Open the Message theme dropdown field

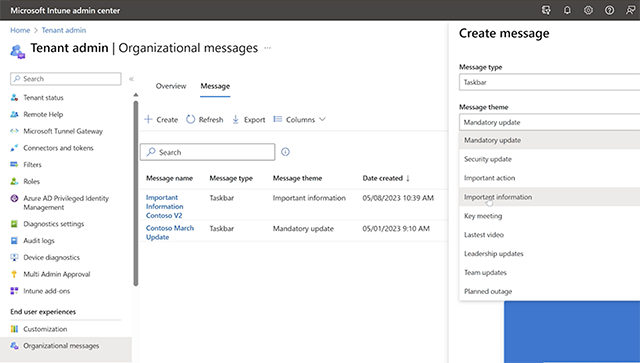[x=549, y=122]
